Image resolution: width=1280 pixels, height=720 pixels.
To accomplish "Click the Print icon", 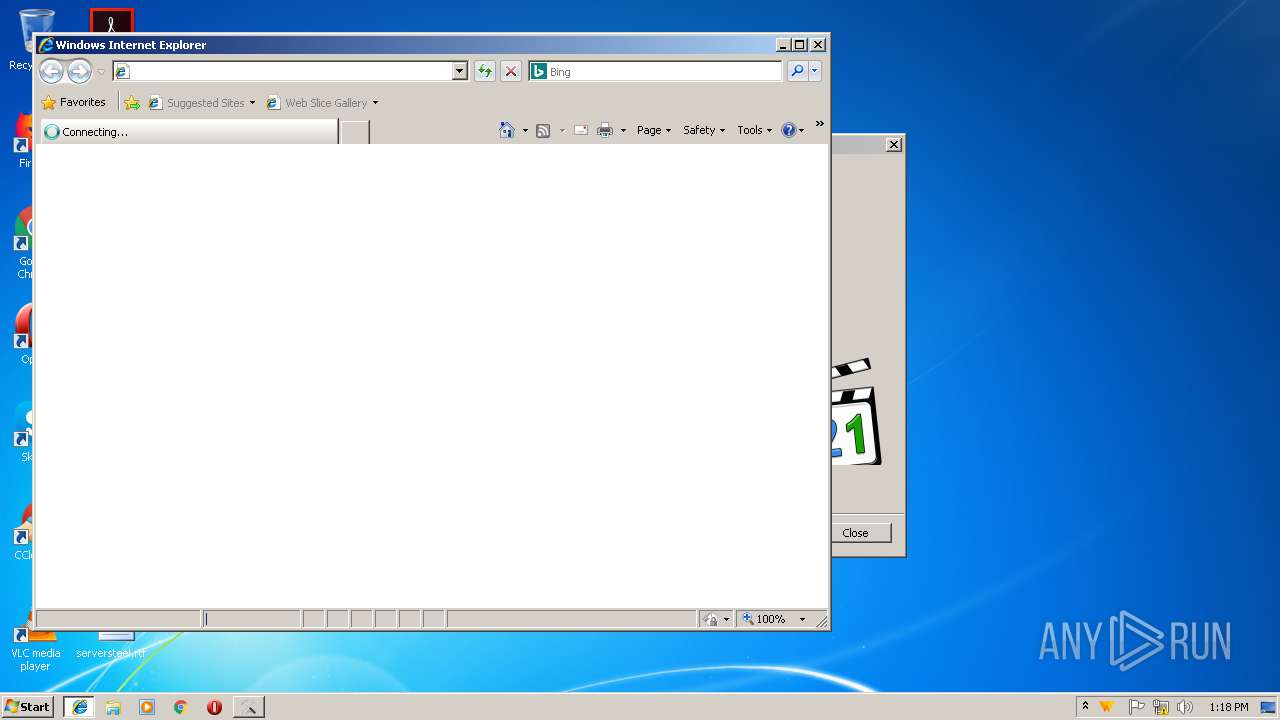I will [x=605, y=130].
